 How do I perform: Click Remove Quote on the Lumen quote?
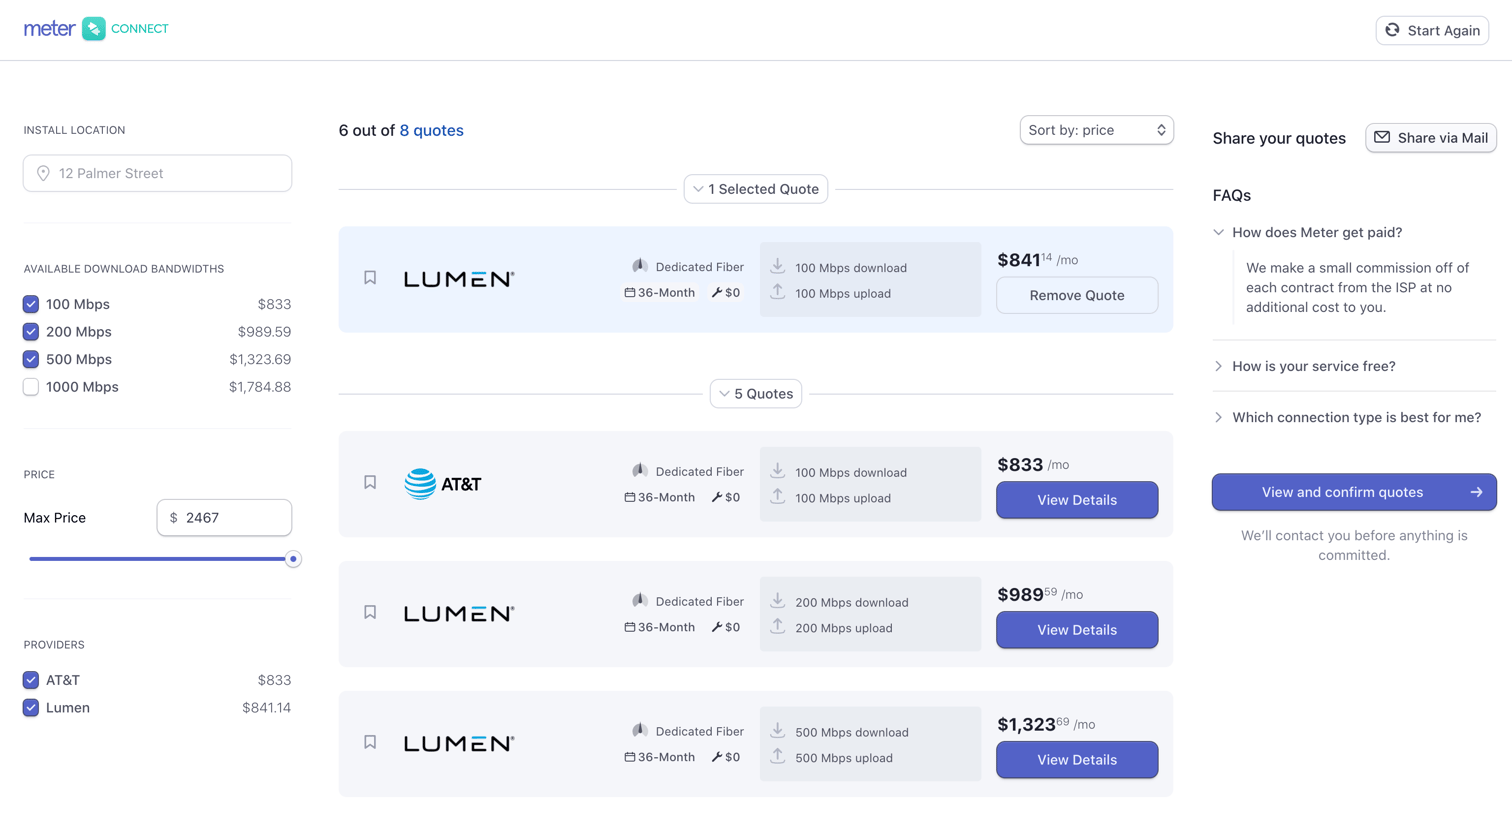coord(1077,295)
